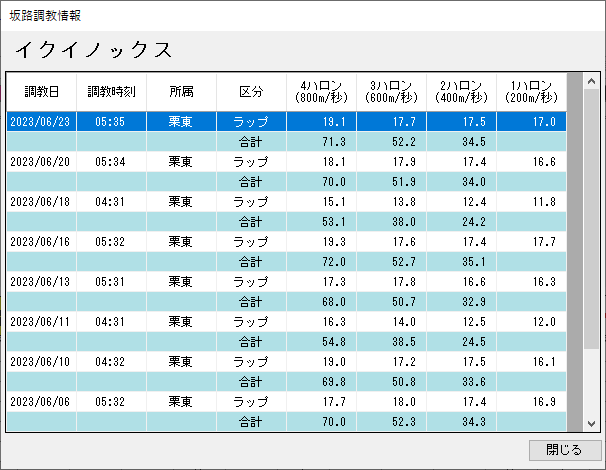Click the 16.3 one-furlong value on 2023/06/13
606x470 pixels.
pos(531,282)
